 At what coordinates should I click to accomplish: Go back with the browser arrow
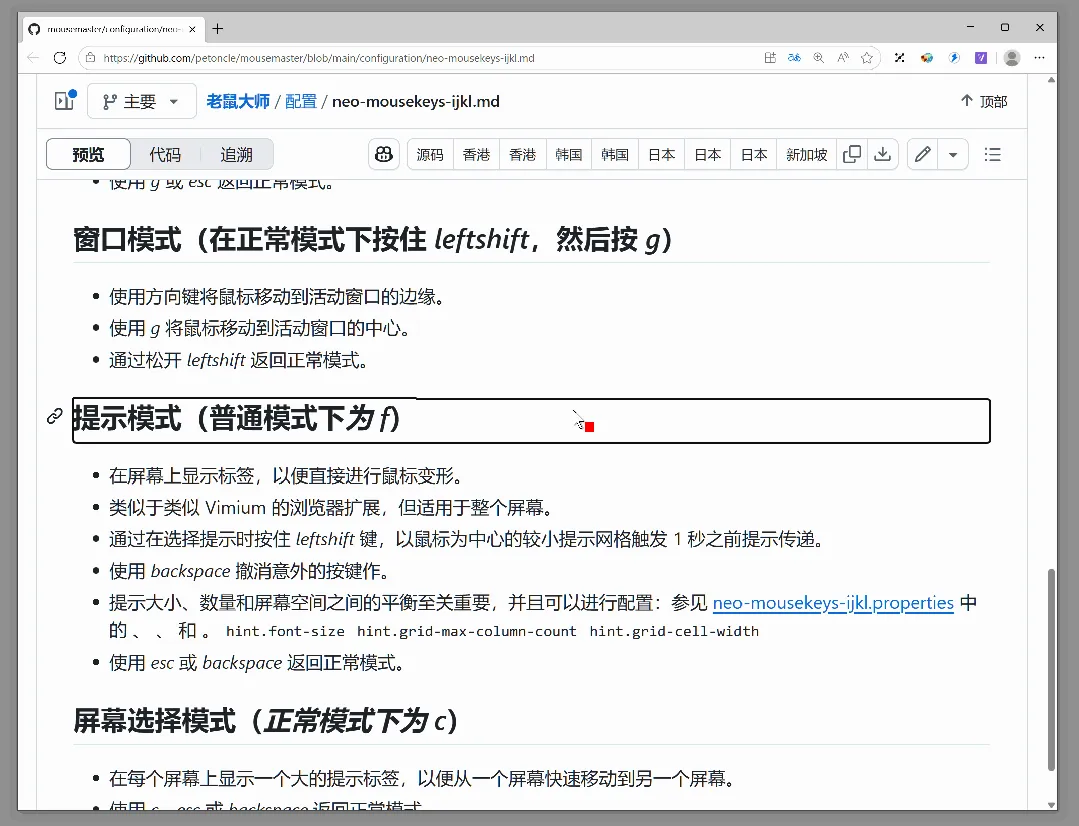(x=32, y=58)
